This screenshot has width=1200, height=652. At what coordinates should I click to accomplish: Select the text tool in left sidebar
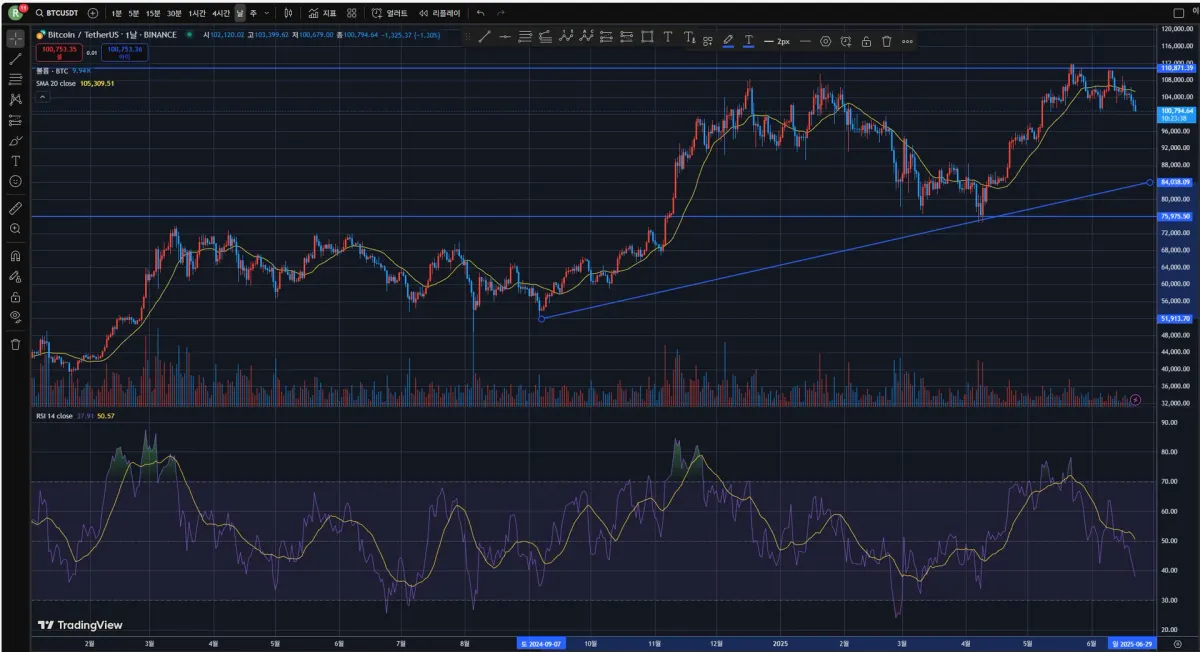click(x=15, y=161)
